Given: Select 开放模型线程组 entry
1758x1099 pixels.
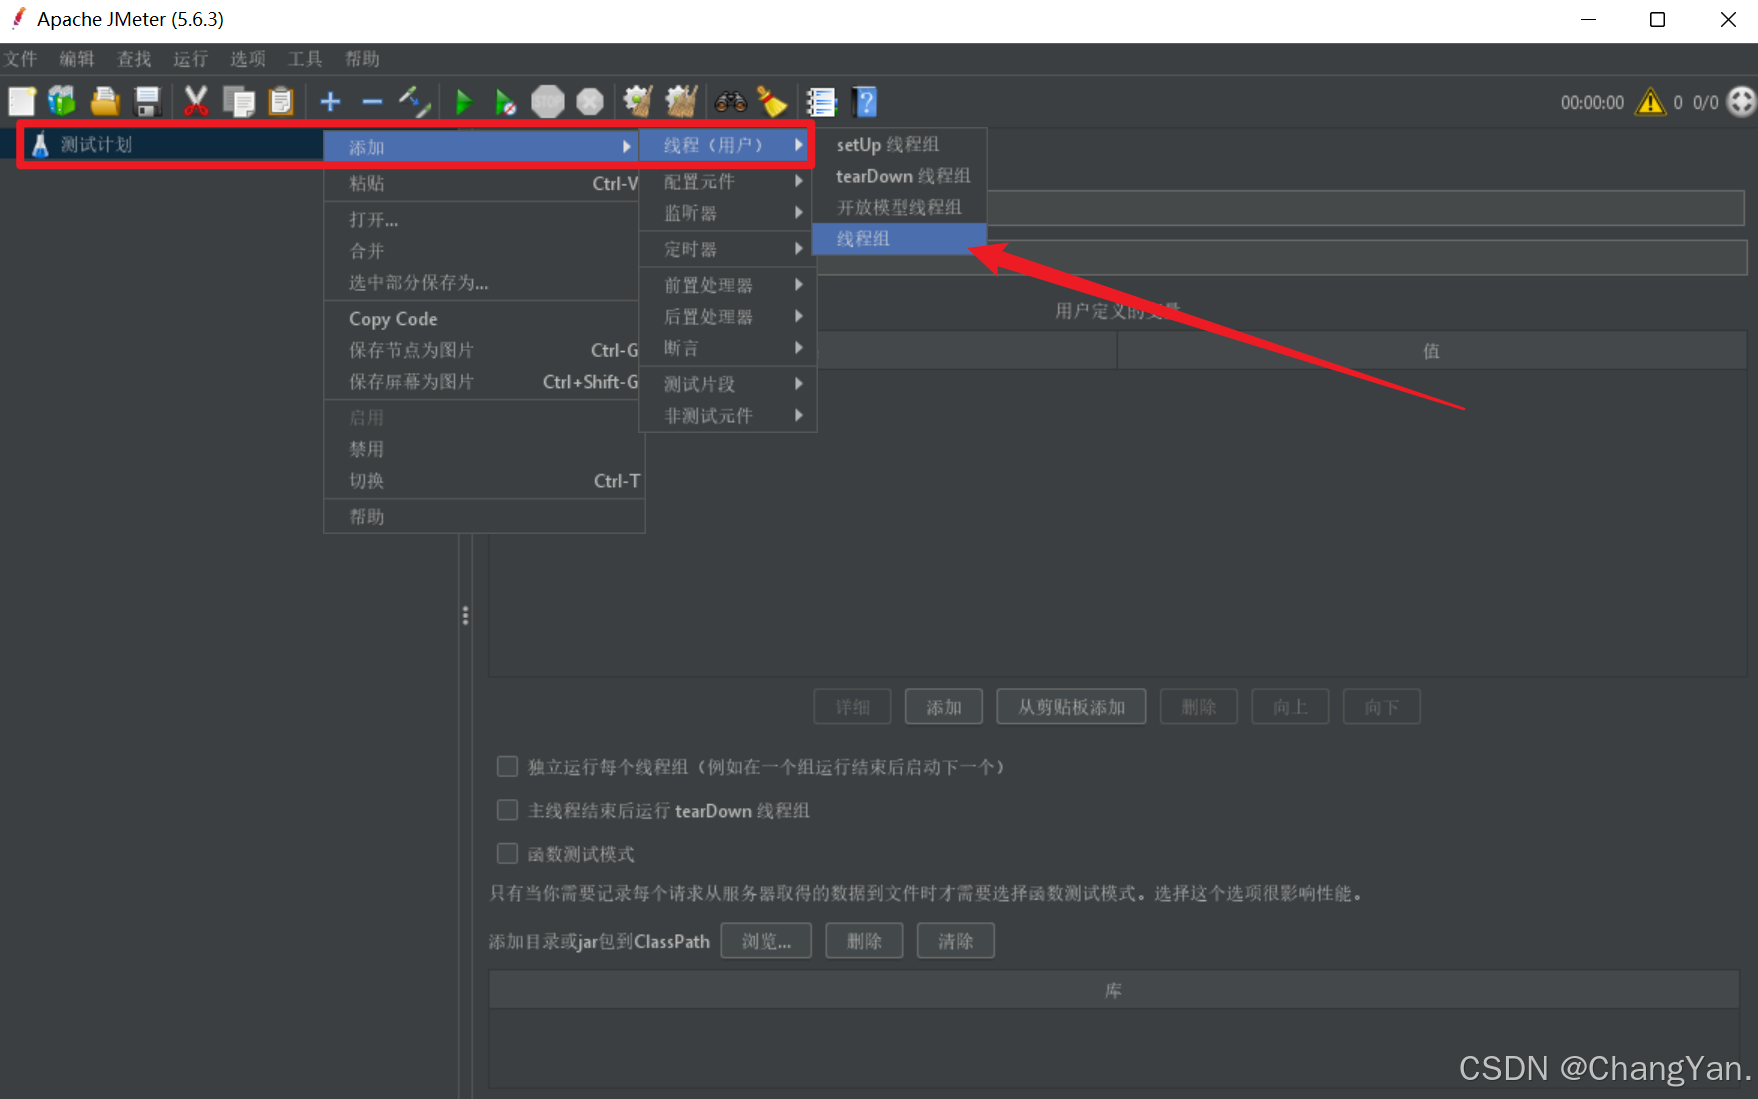Looking at the screenshot, I should [899, 207].
